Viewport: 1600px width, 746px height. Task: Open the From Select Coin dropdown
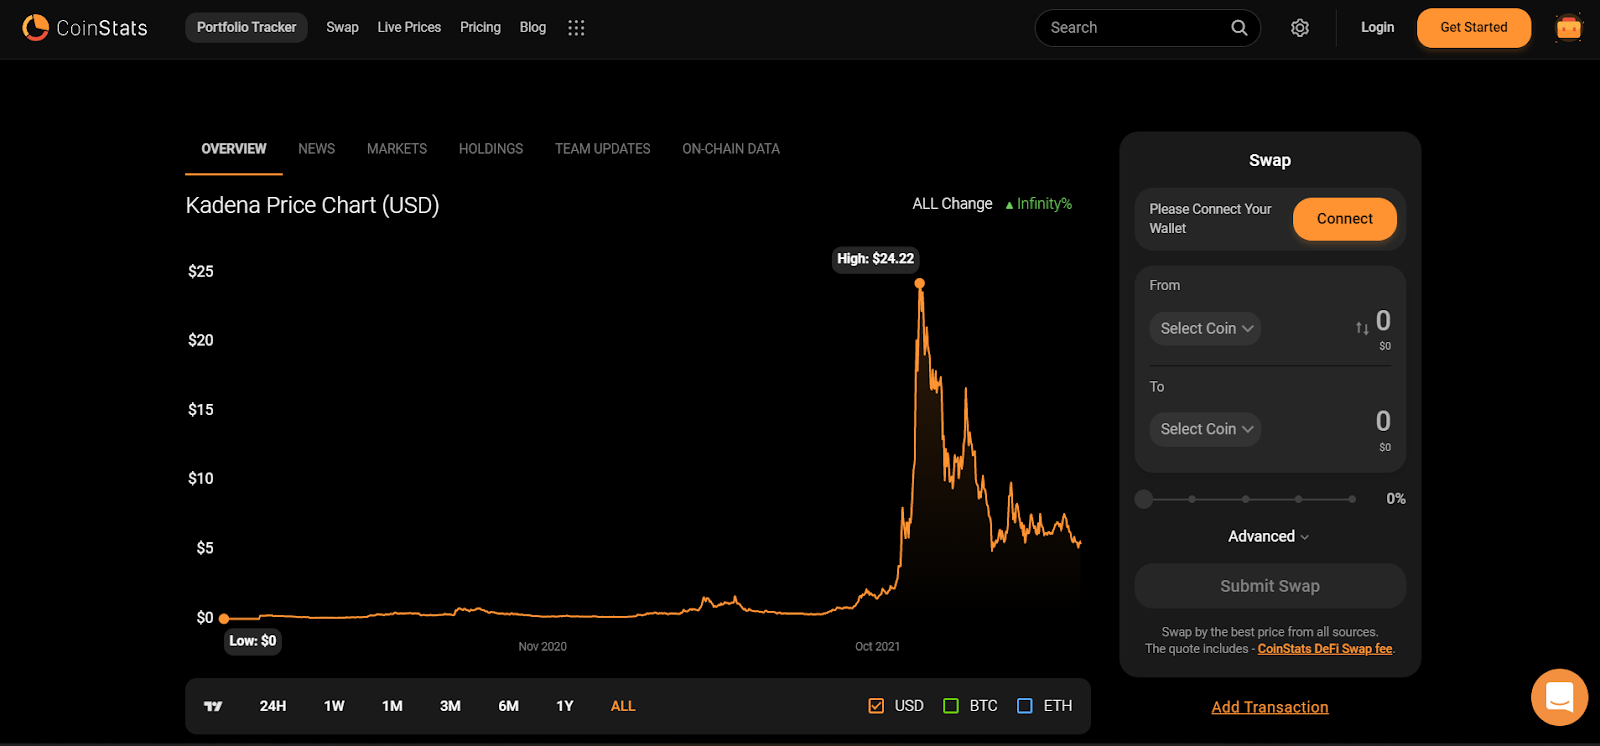point(1205,328)
